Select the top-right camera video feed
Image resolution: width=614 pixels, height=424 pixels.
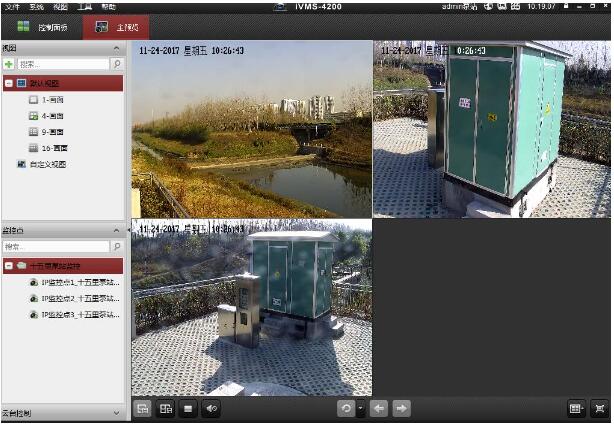491,129
